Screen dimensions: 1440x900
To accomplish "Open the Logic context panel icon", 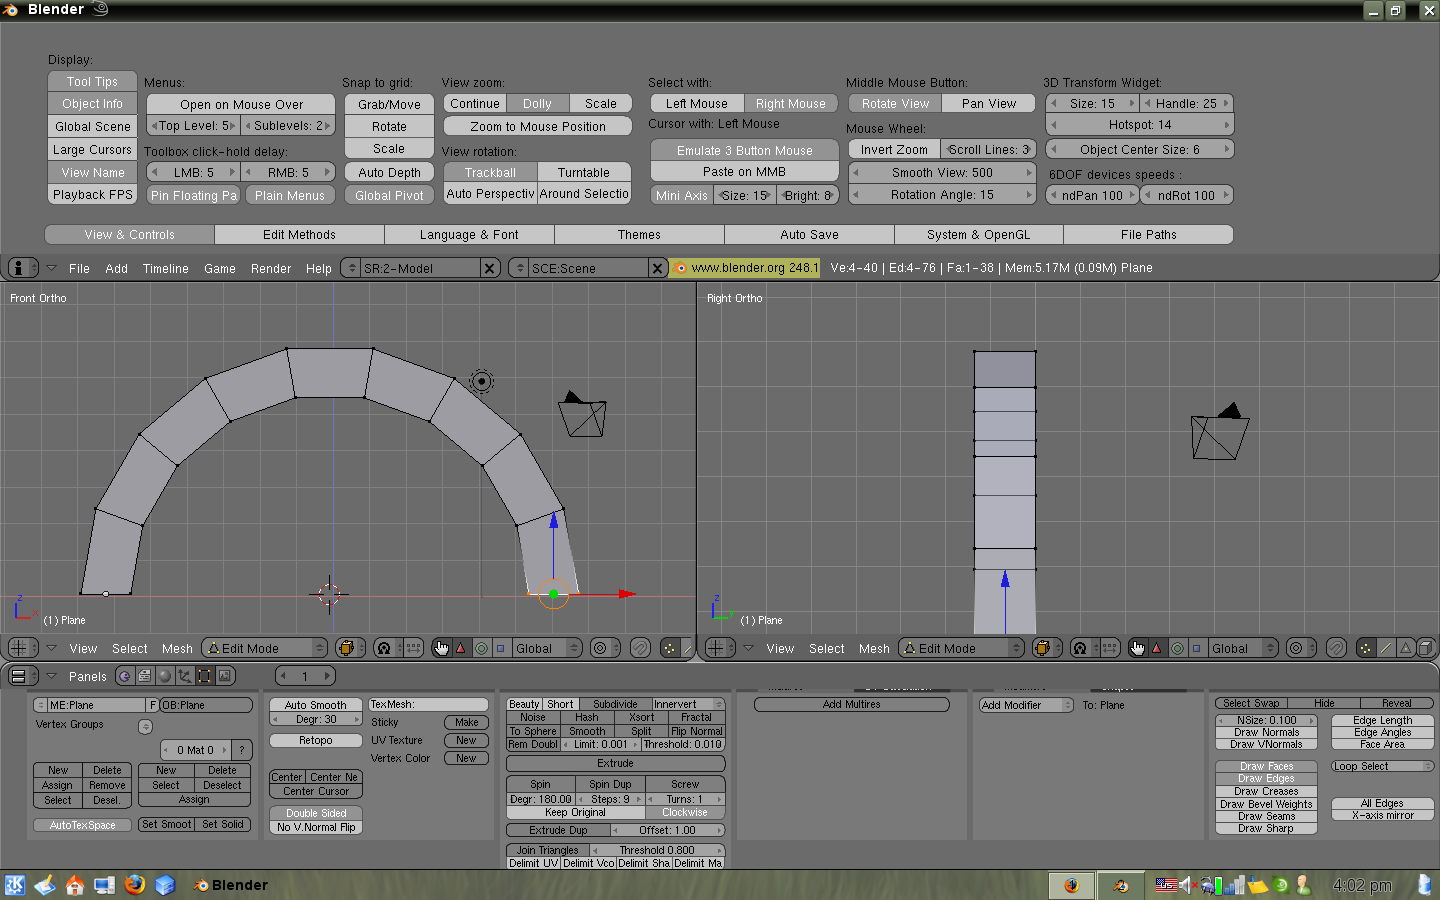I will (x=125, y=676).
